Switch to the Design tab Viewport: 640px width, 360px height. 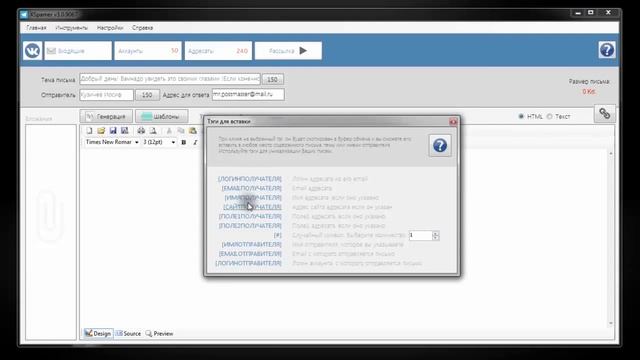pyautogui.click(x=98, y=333)
